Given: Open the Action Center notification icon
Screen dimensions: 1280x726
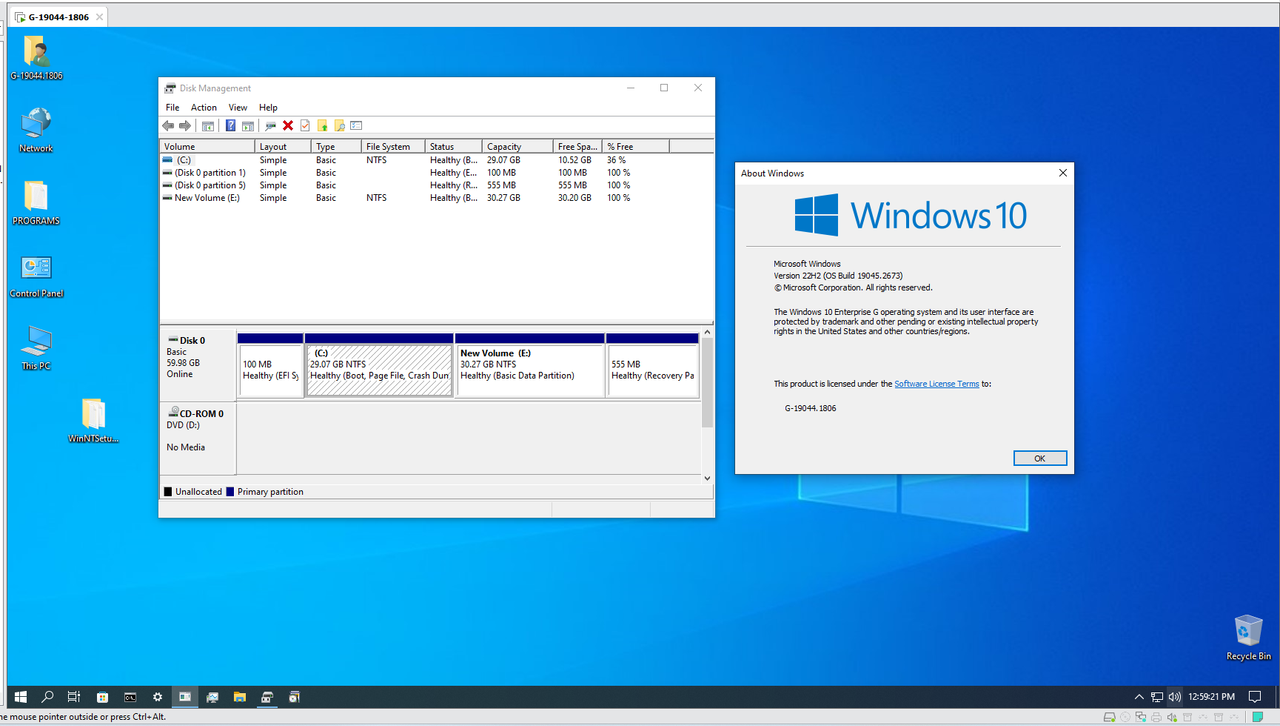Looking at the screenshot, I should (1255, 696).
